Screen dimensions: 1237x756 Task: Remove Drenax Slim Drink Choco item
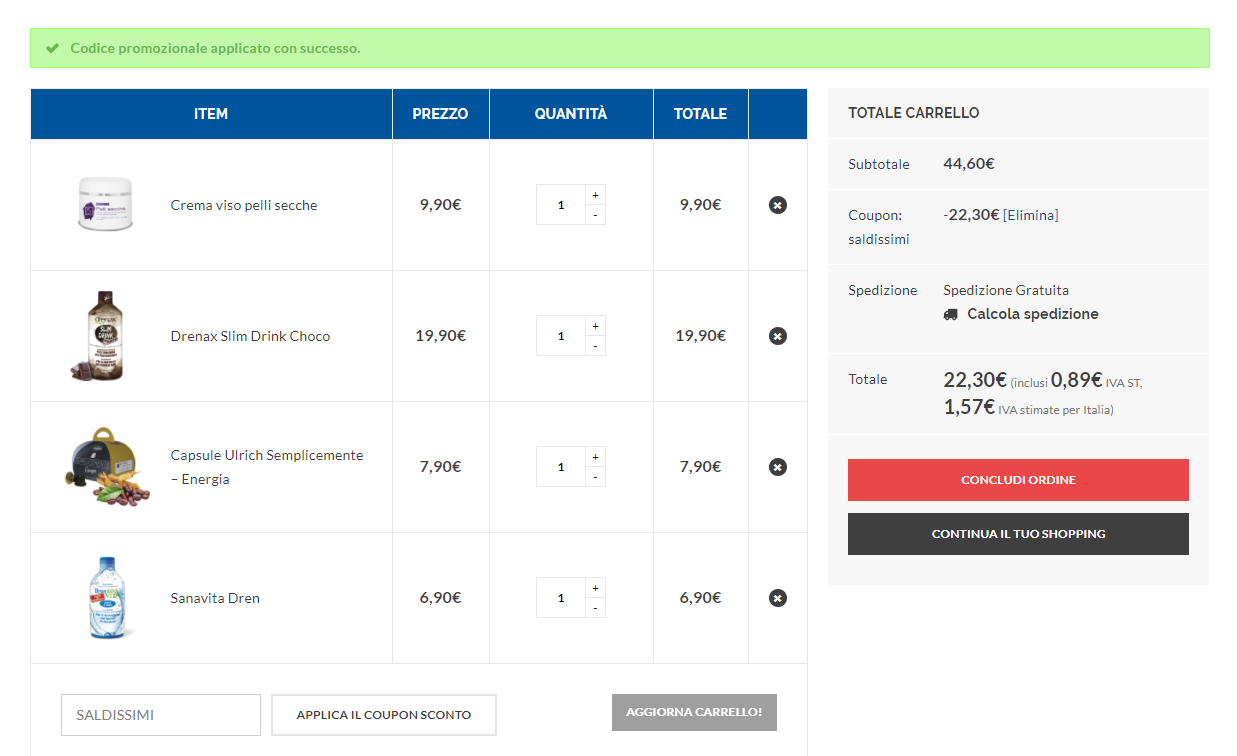[777, 336]
